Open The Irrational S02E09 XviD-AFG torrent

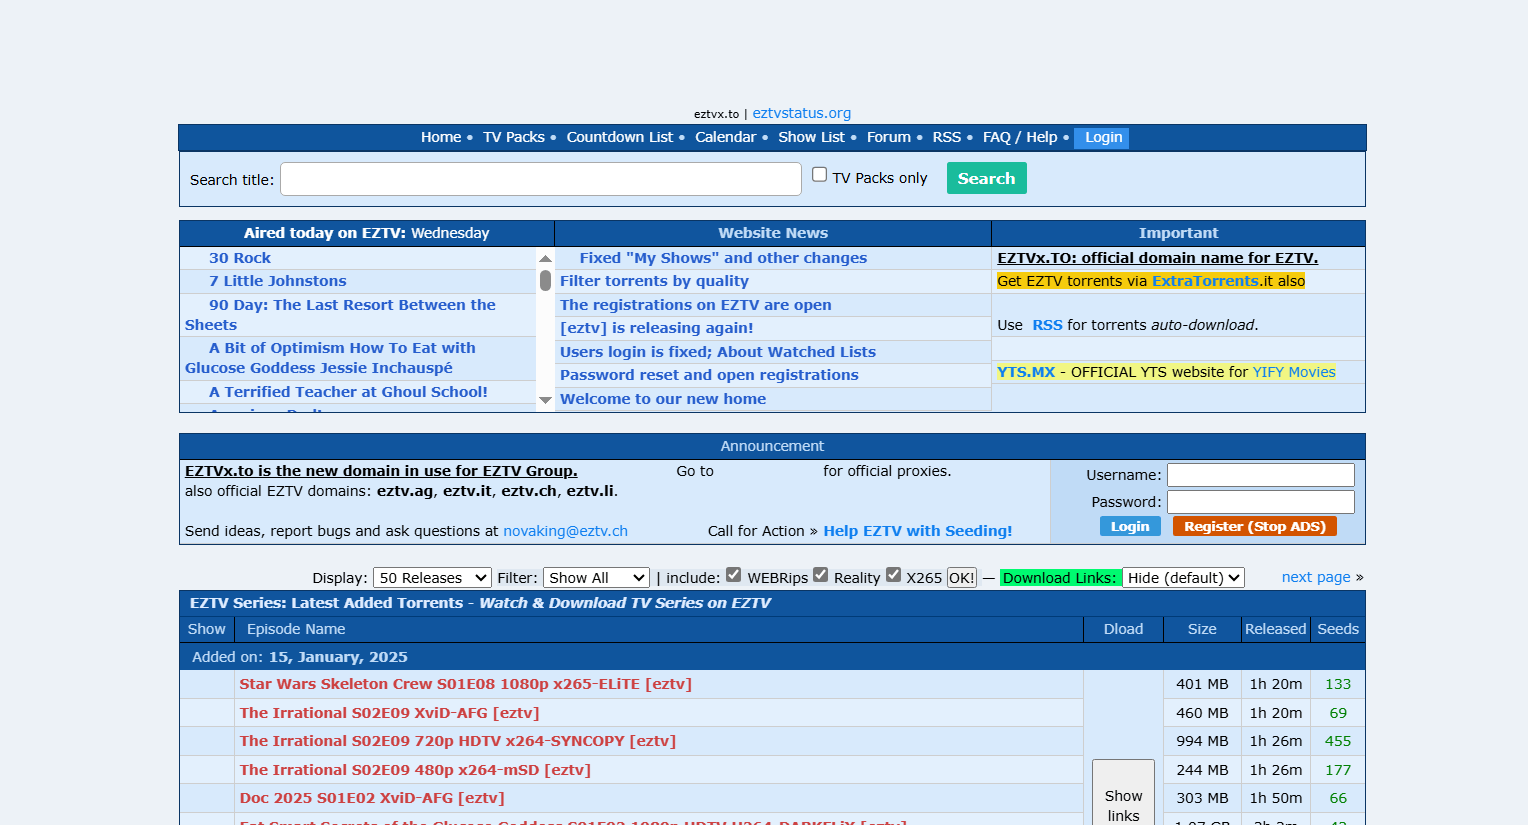pos(389,713)
